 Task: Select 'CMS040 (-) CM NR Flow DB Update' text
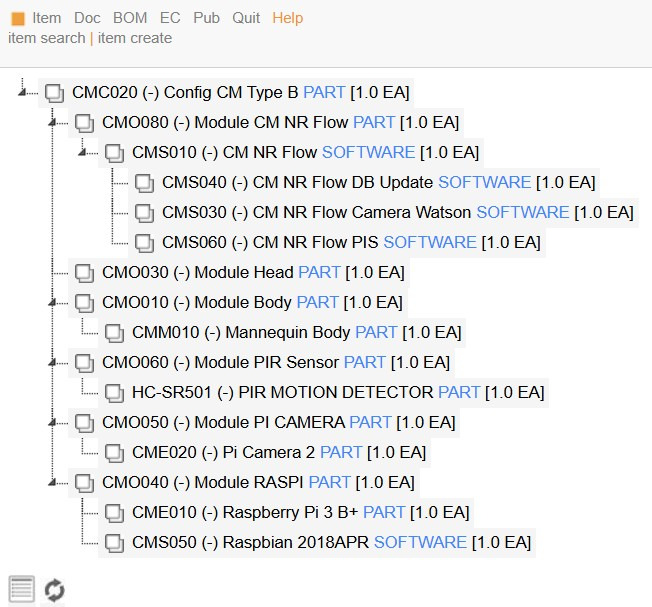click(x=298, y=182)
